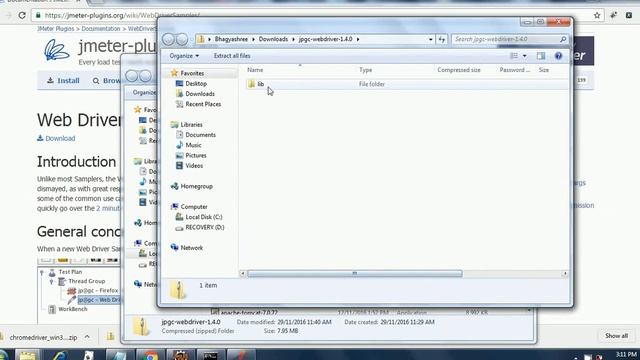640x360 pixels.
Task: Sort by the Name column header
Action: pyautogui.click(x=255, y=70)
